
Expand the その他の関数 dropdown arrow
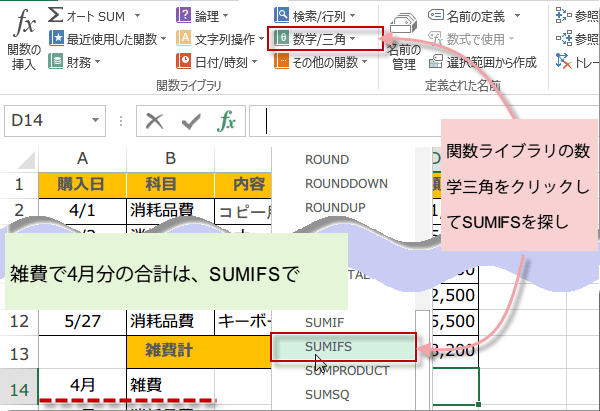(x=364, y=62)
